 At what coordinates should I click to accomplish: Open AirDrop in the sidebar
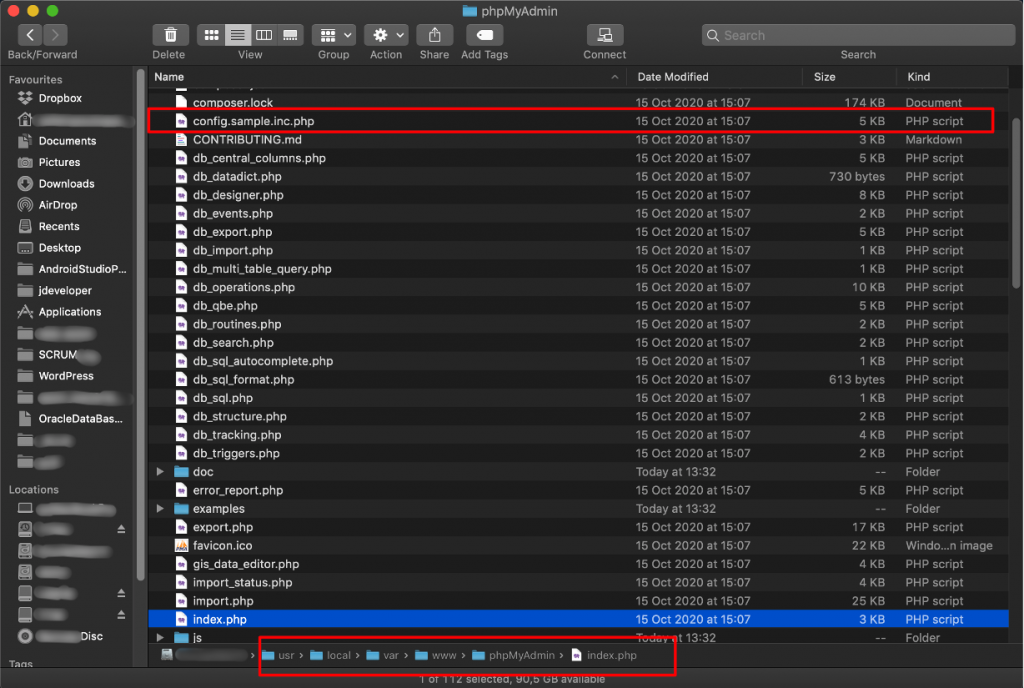click(57, 205)
